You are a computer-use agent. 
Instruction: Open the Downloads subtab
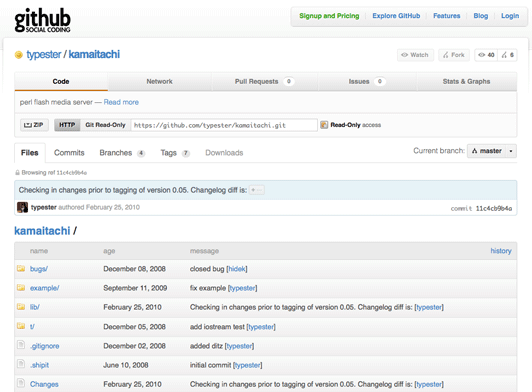pos(224,153)
